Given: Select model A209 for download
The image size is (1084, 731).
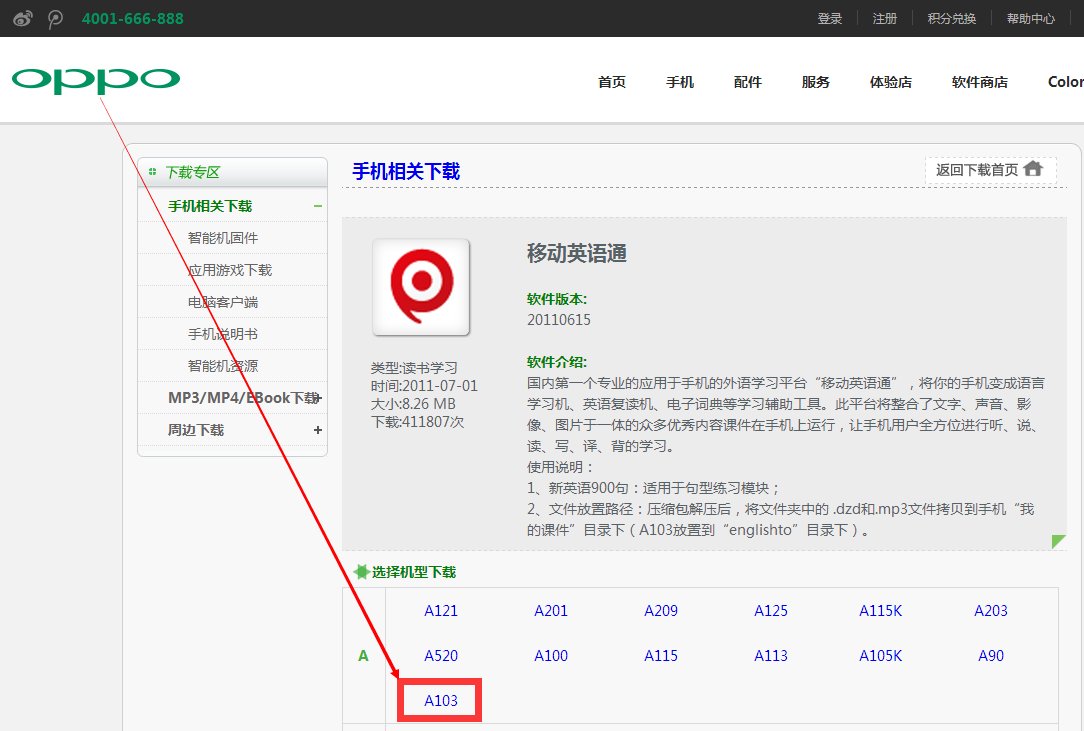Looking at the screenshot, I should coord(661,611).
